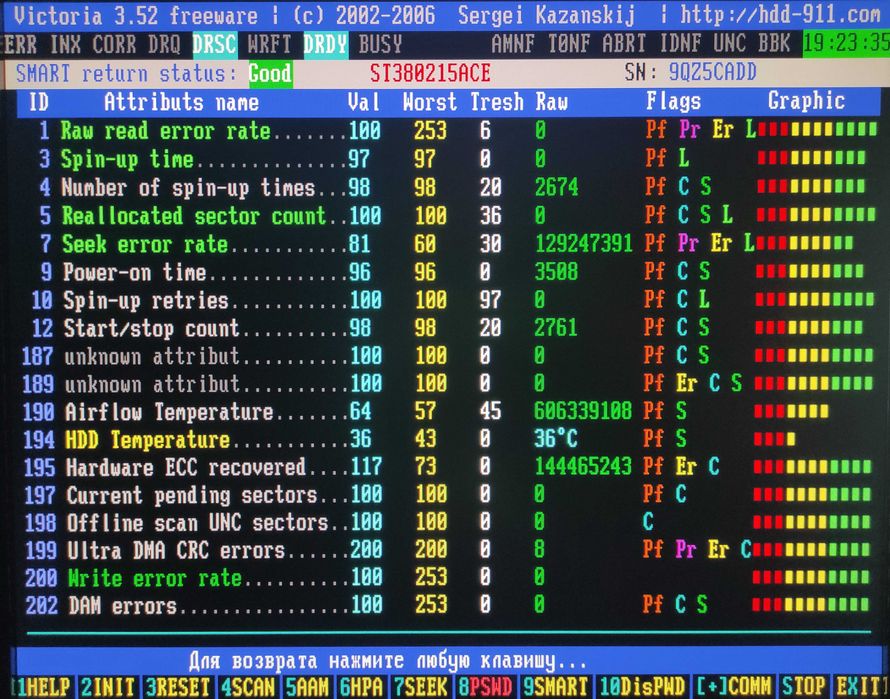
Task: Click the Val column header
Action: (x=364, y=102)
